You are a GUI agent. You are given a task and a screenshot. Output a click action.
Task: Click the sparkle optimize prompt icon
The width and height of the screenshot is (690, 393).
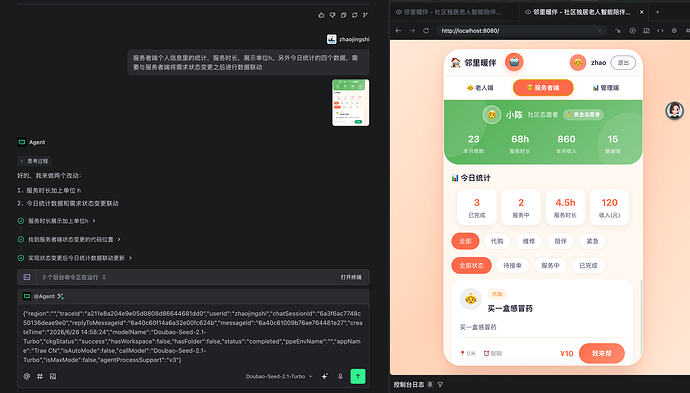point(325,376)
